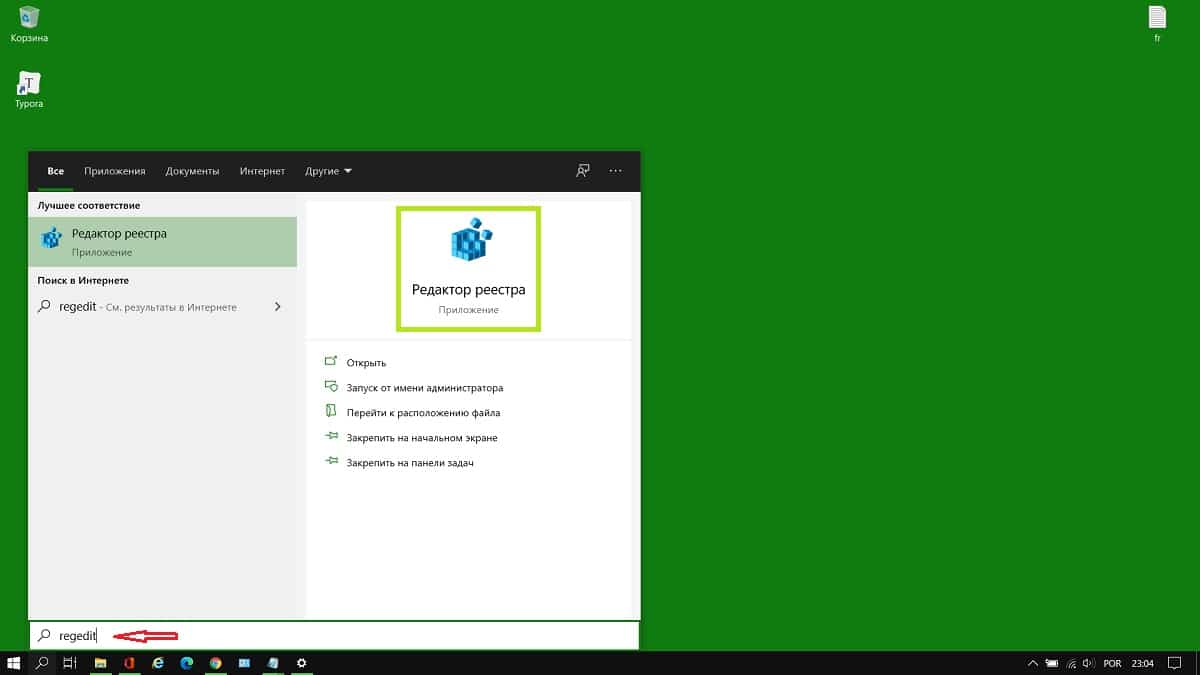1200x675 pixels.
Task: Click Запуск от имени администратора
Action: point(424,388)
